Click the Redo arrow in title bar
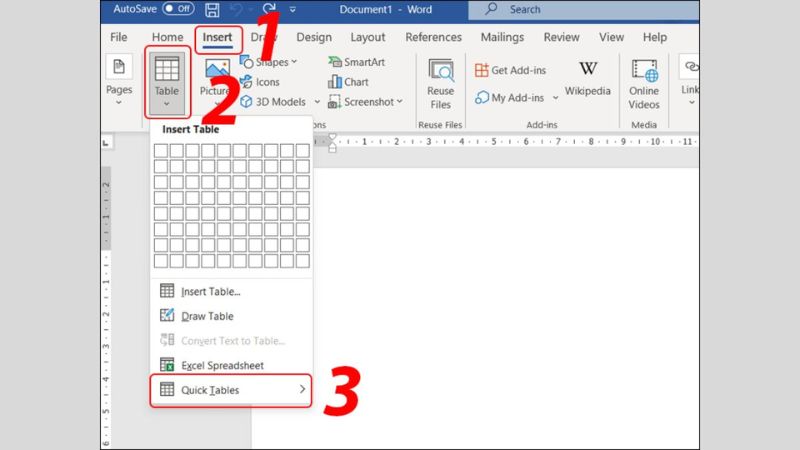Screen dimensions: 800x450 [269, 9]
